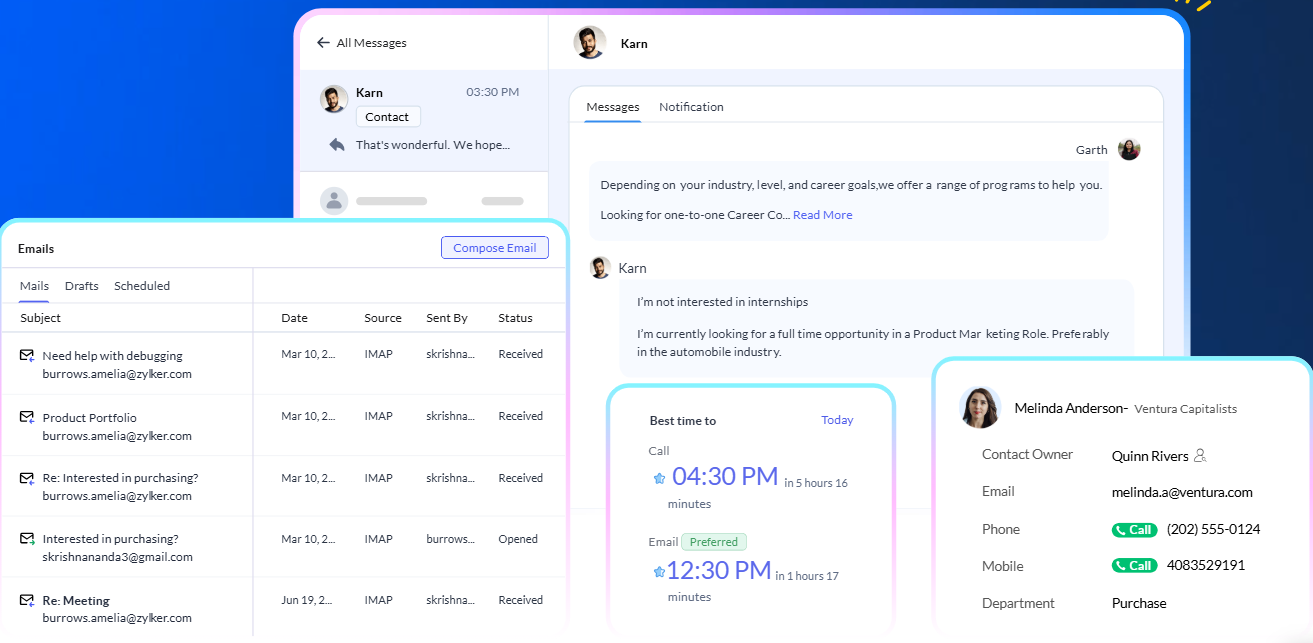
Task: Click Garth's avatar in the conversation
Action: (x=1129, y=149)
